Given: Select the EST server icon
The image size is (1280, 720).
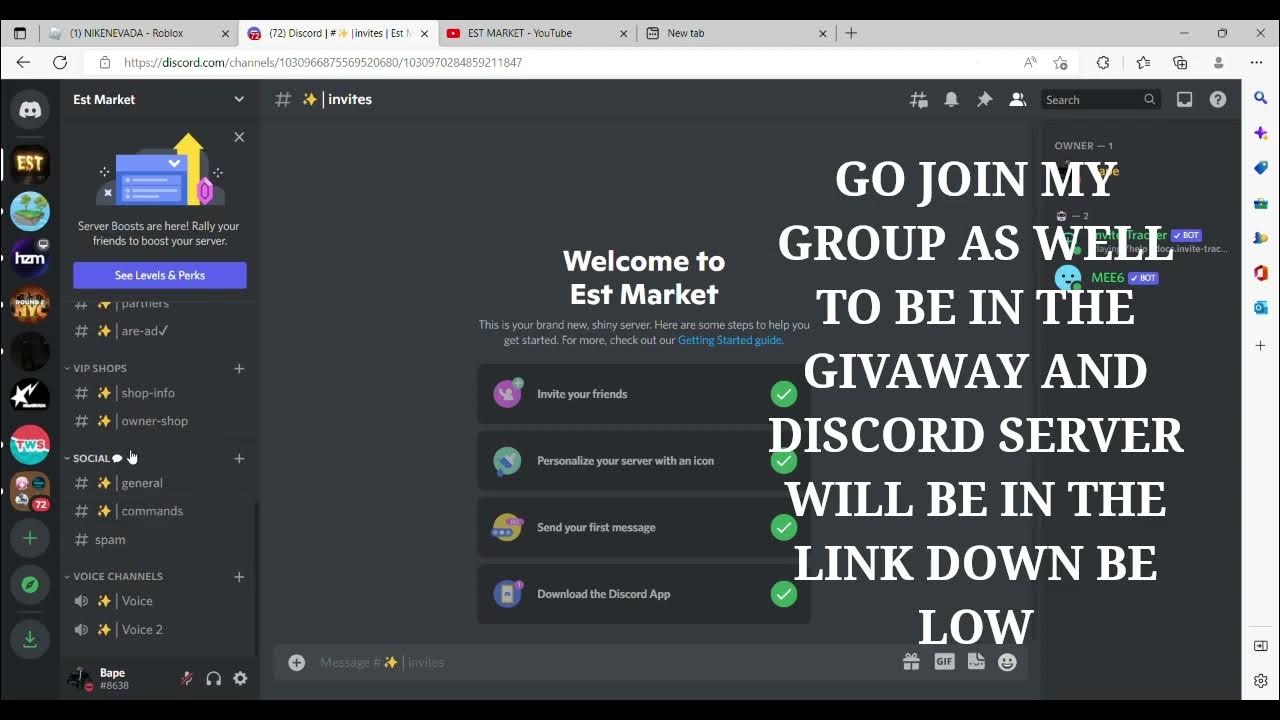Looking at the screenshot, I should tap(30, 163).
